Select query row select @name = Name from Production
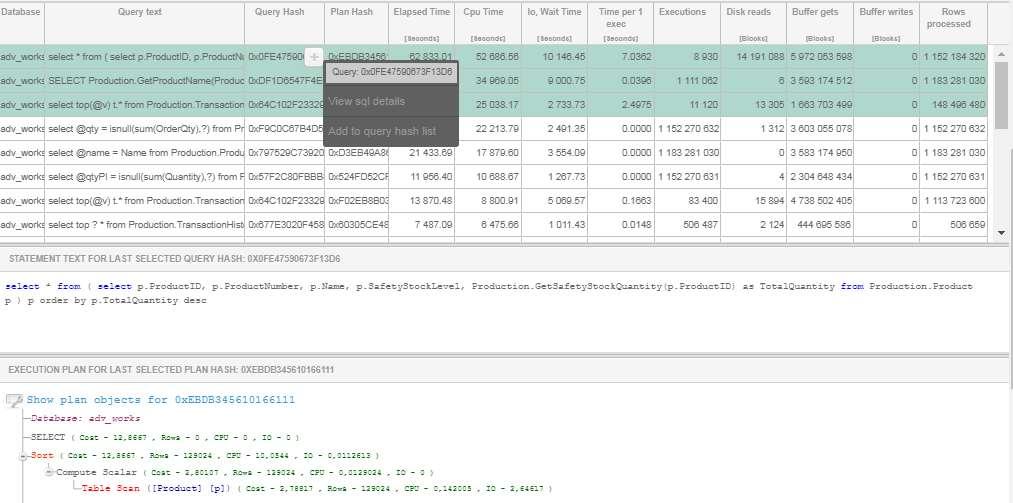Screen dimensions: 1013x503 coord(494,152)
